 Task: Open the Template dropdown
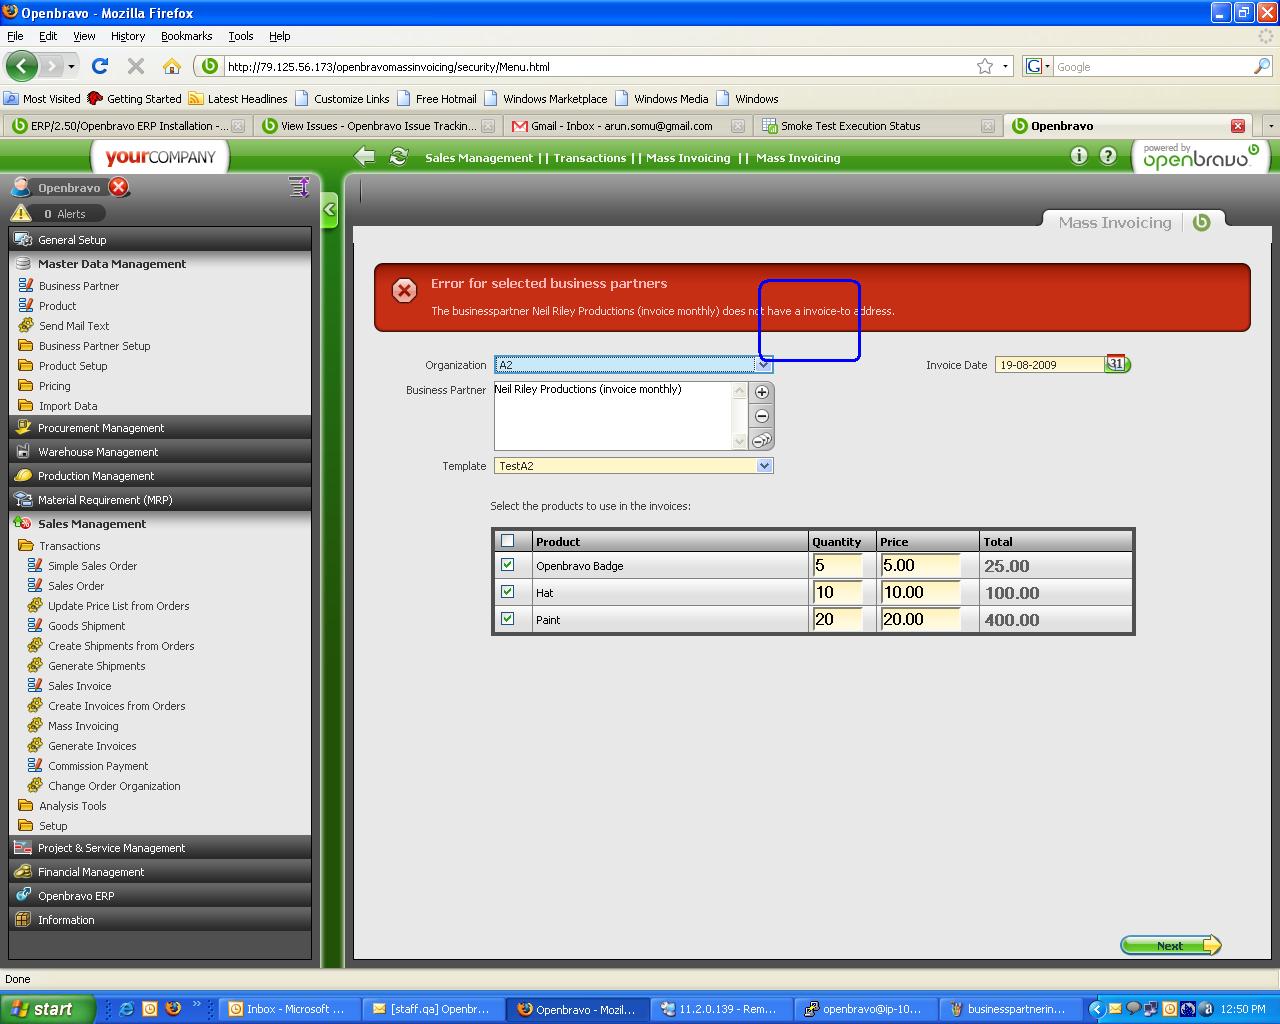coord(764,466)
